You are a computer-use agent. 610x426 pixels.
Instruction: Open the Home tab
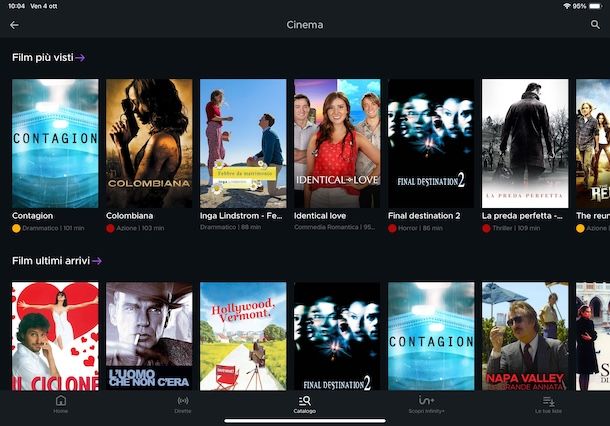61,404
